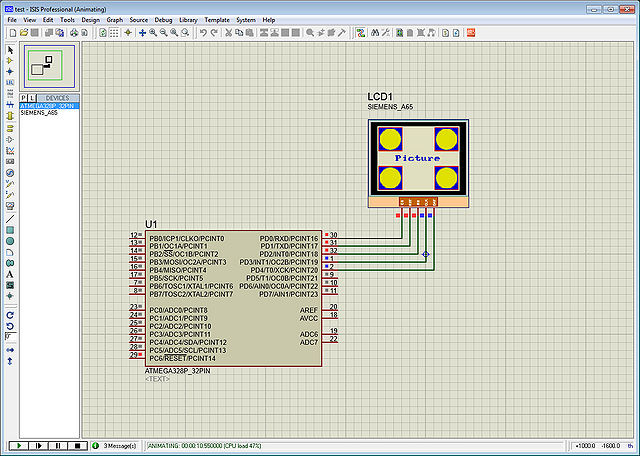The image size is (640, 456).
Task: Select the 2D graphics Markers tool
Action: point(10,296)
